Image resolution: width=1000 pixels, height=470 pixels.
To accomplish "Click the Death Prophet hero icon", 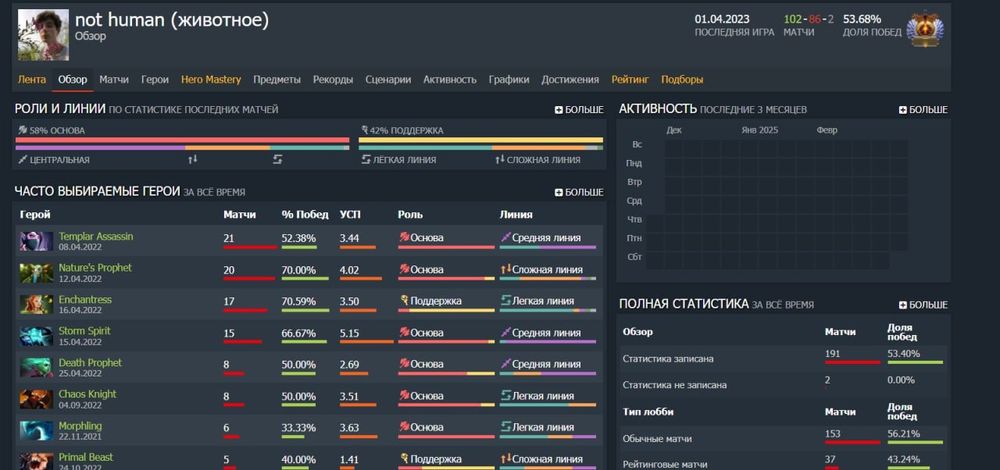I will [x=36, y=367].
